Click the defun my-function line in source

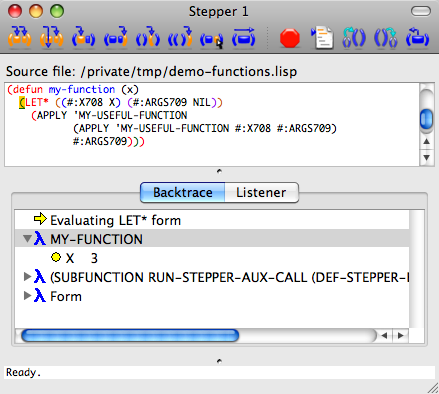[x=73, y=89]
